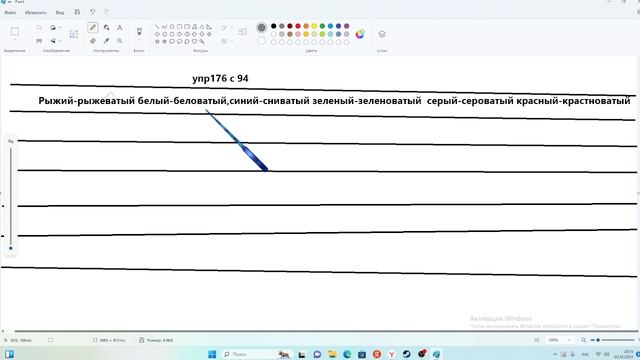Viewport: 640px width, 360px height.
Task: Click the word 'Рыжий-рыжеватый' on the canvas
Action: pyautogui.click(x=87, y=101)
